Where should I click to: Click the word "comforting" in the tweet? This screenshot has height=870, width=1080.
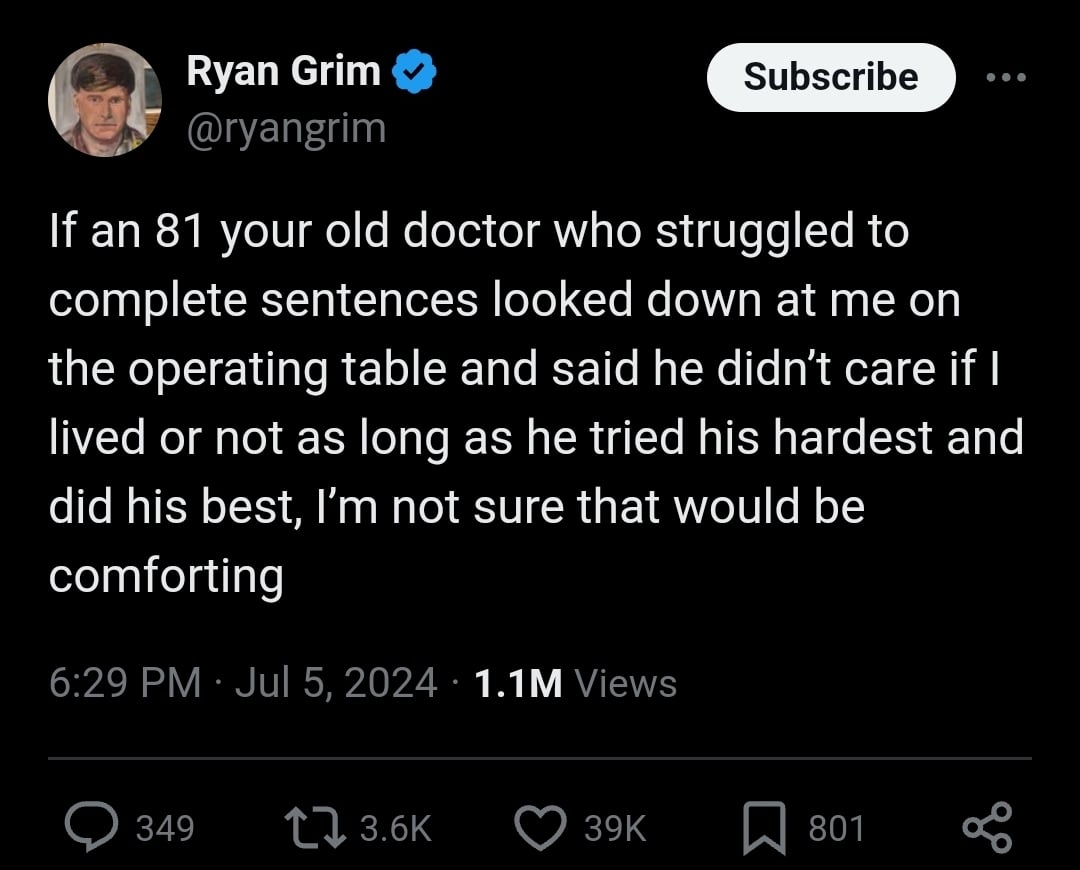[166, 576]
